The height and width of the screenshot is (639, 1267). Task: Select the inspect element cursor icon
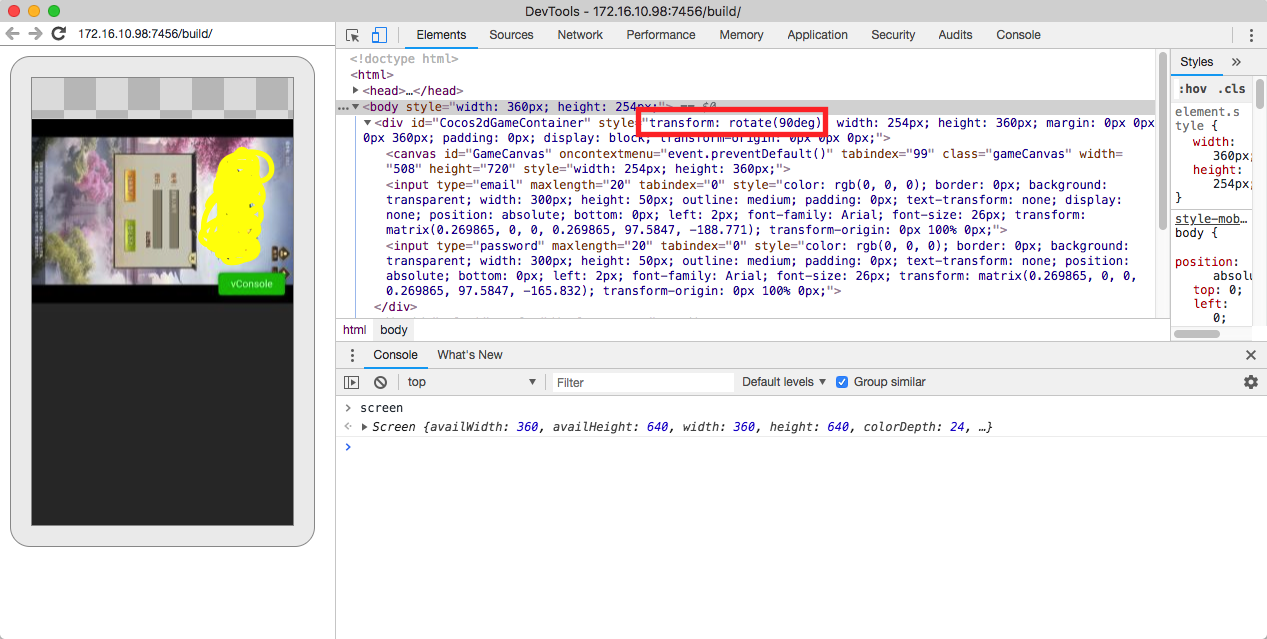pyautogui.click(x=353, y=35)
